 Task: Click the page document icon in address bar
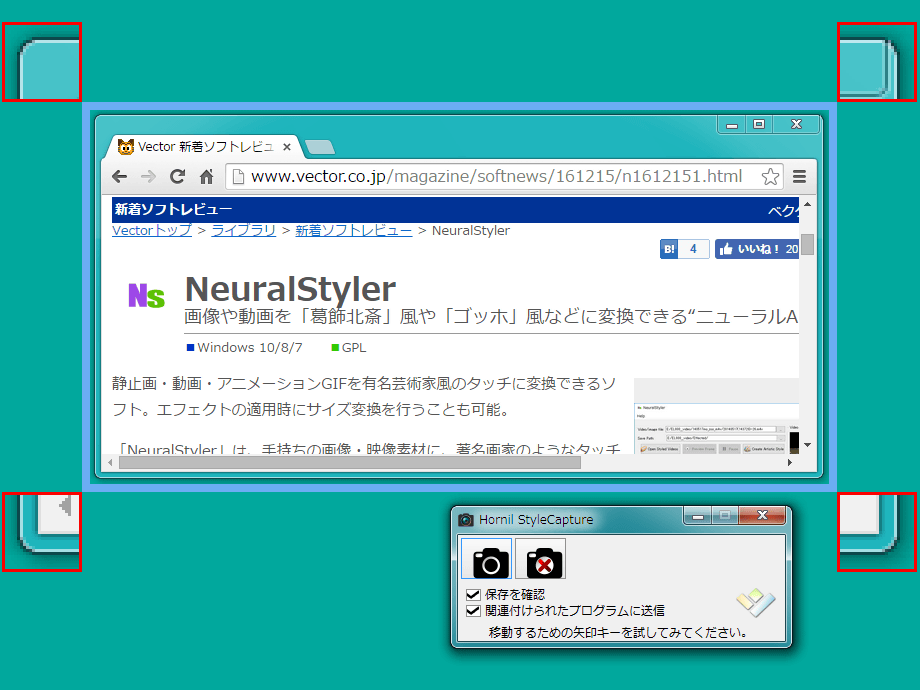pyautogui.click(x=238, y=177)
